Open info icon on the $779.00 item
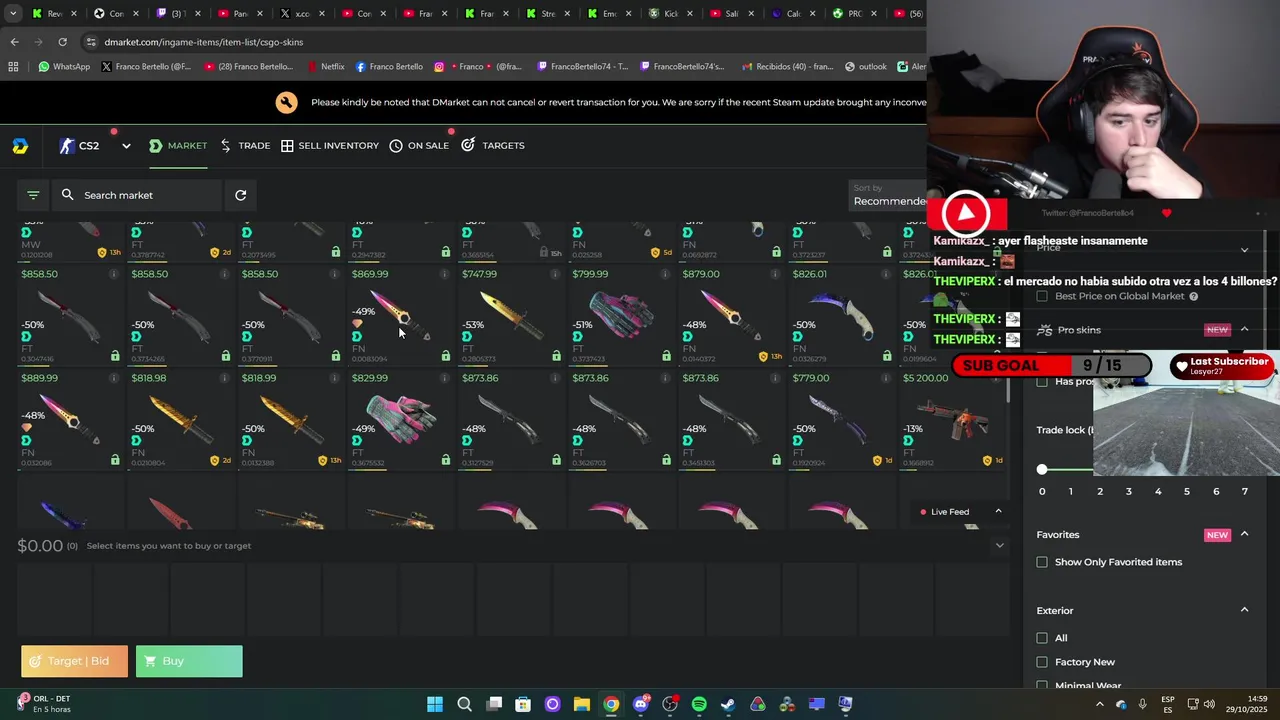 click(x=885, y=378)
